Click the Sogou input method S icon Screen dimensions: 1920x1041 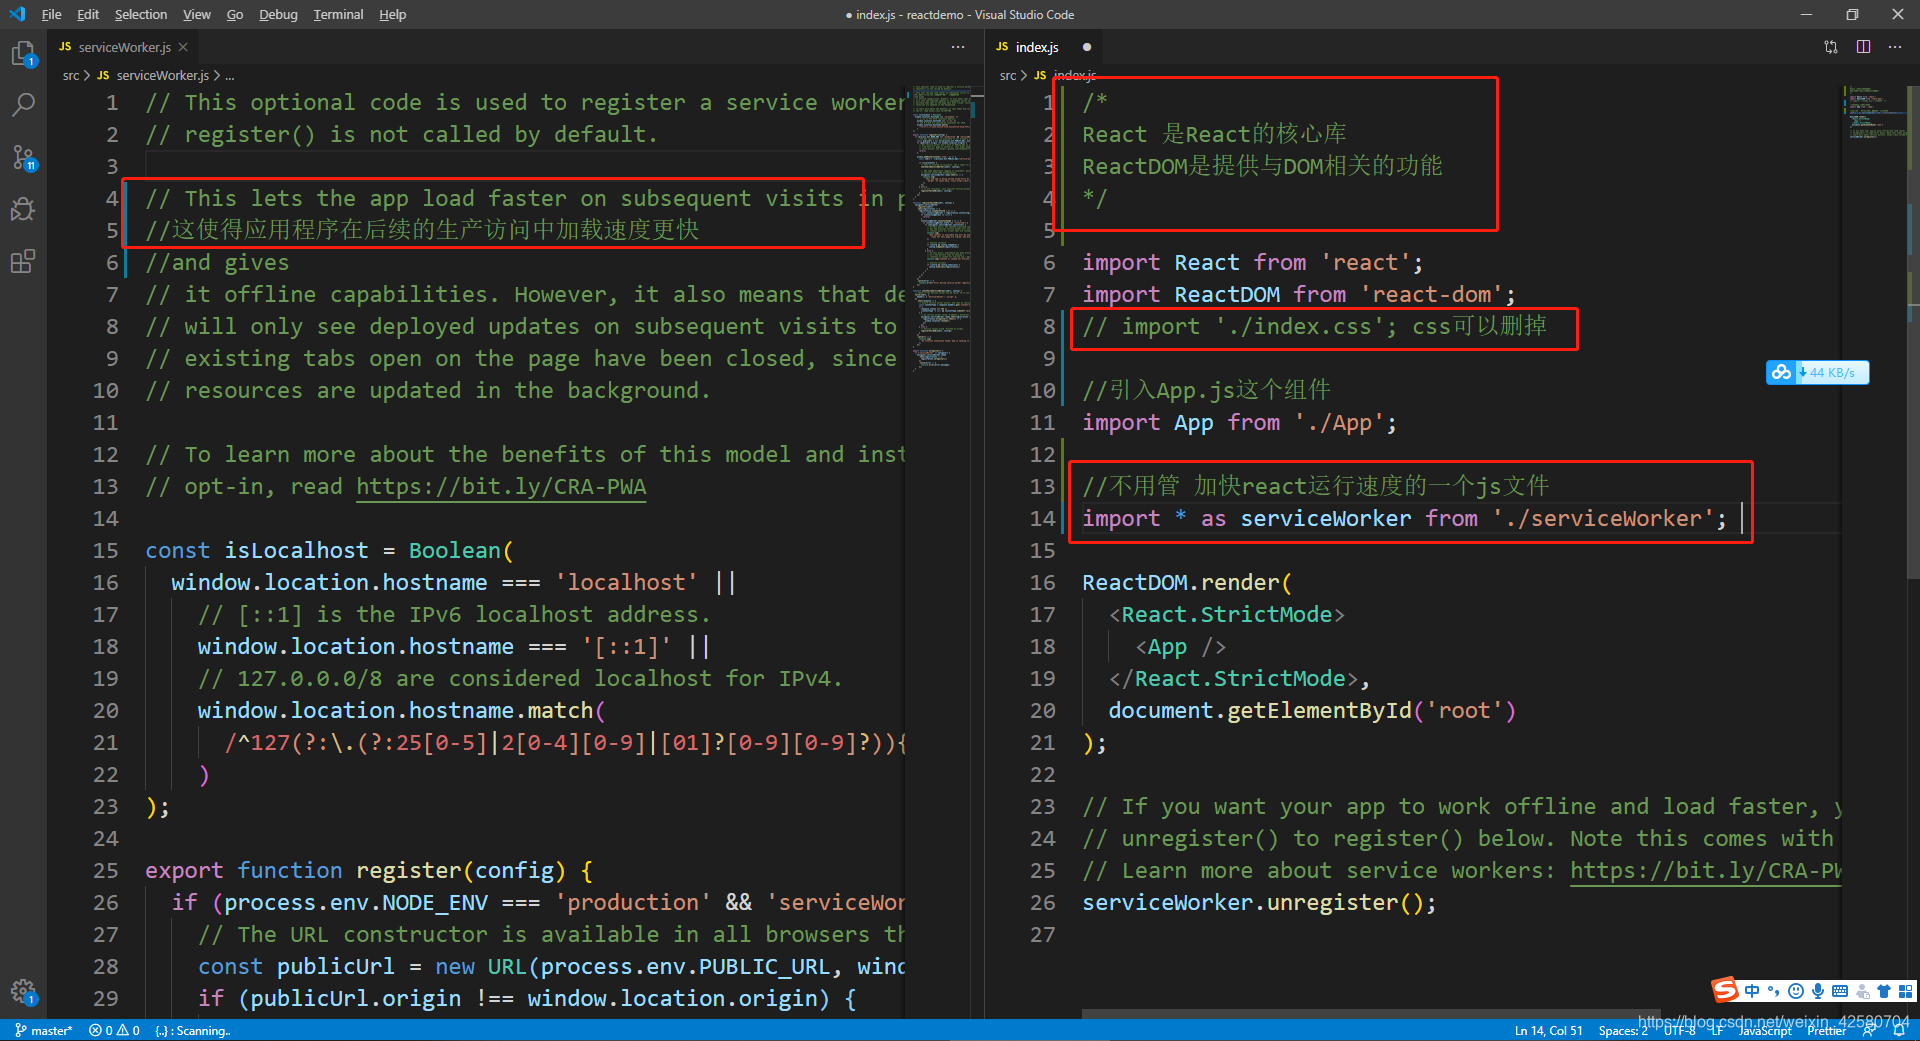(1725, 990)
